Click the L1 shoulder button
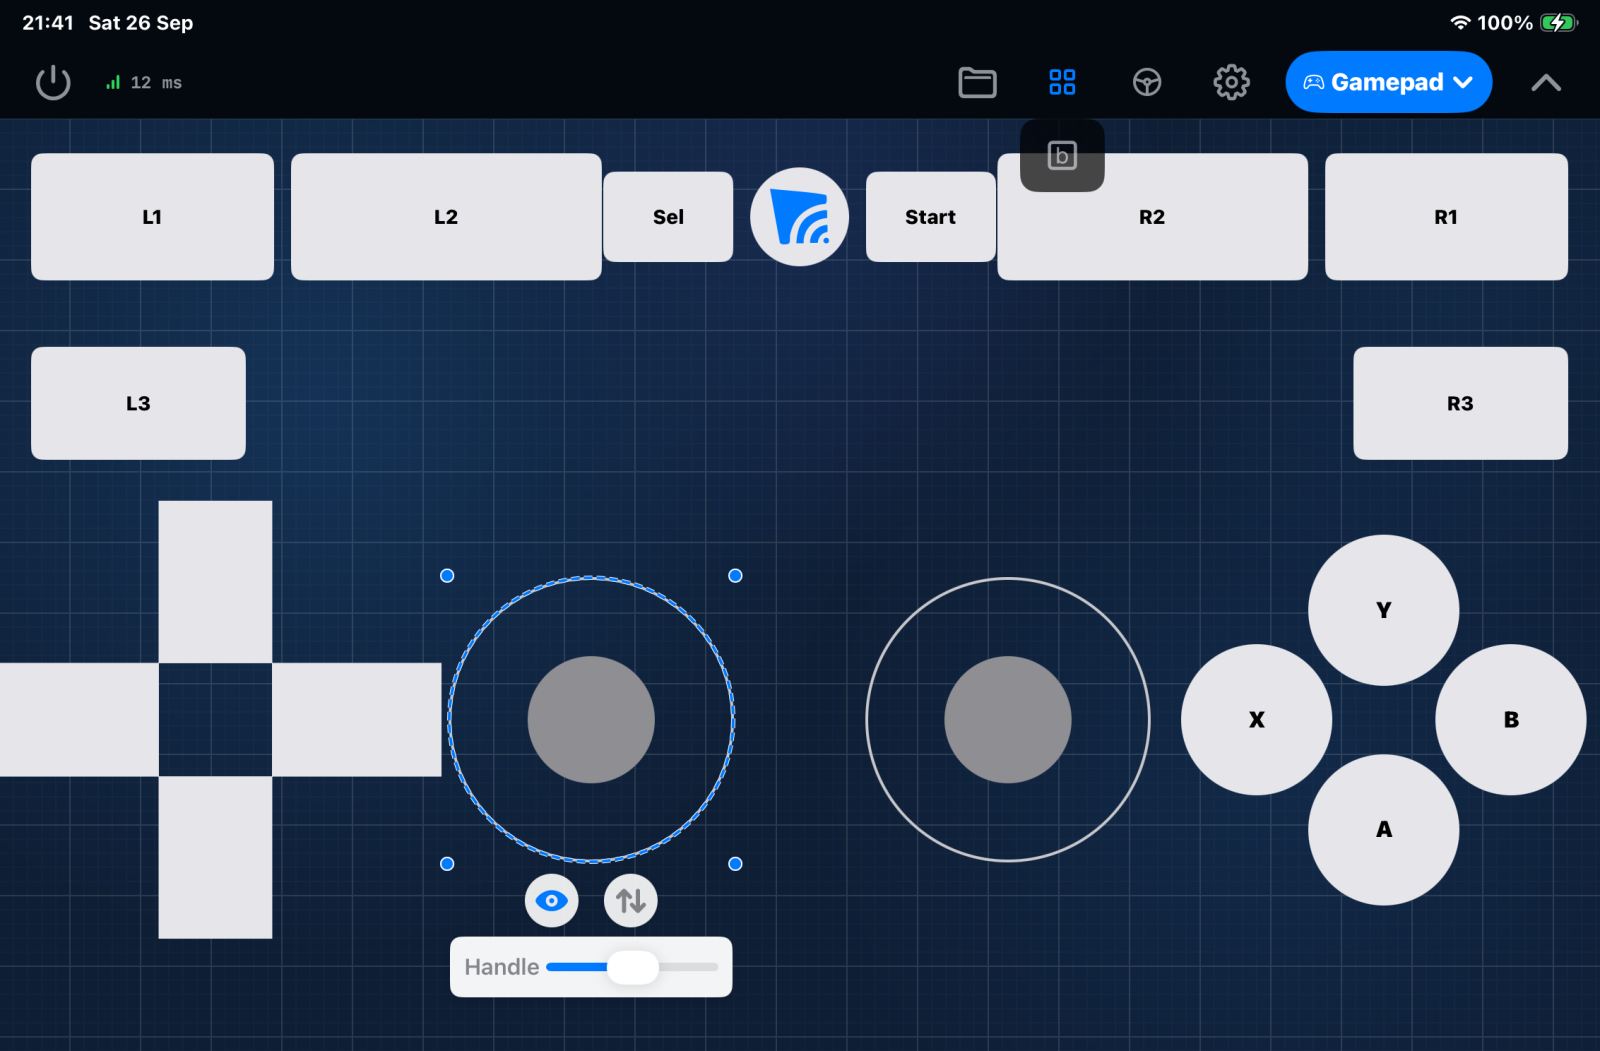Image resolution: width=1600 pixels, height=1051 pixels. pos(152,217)
